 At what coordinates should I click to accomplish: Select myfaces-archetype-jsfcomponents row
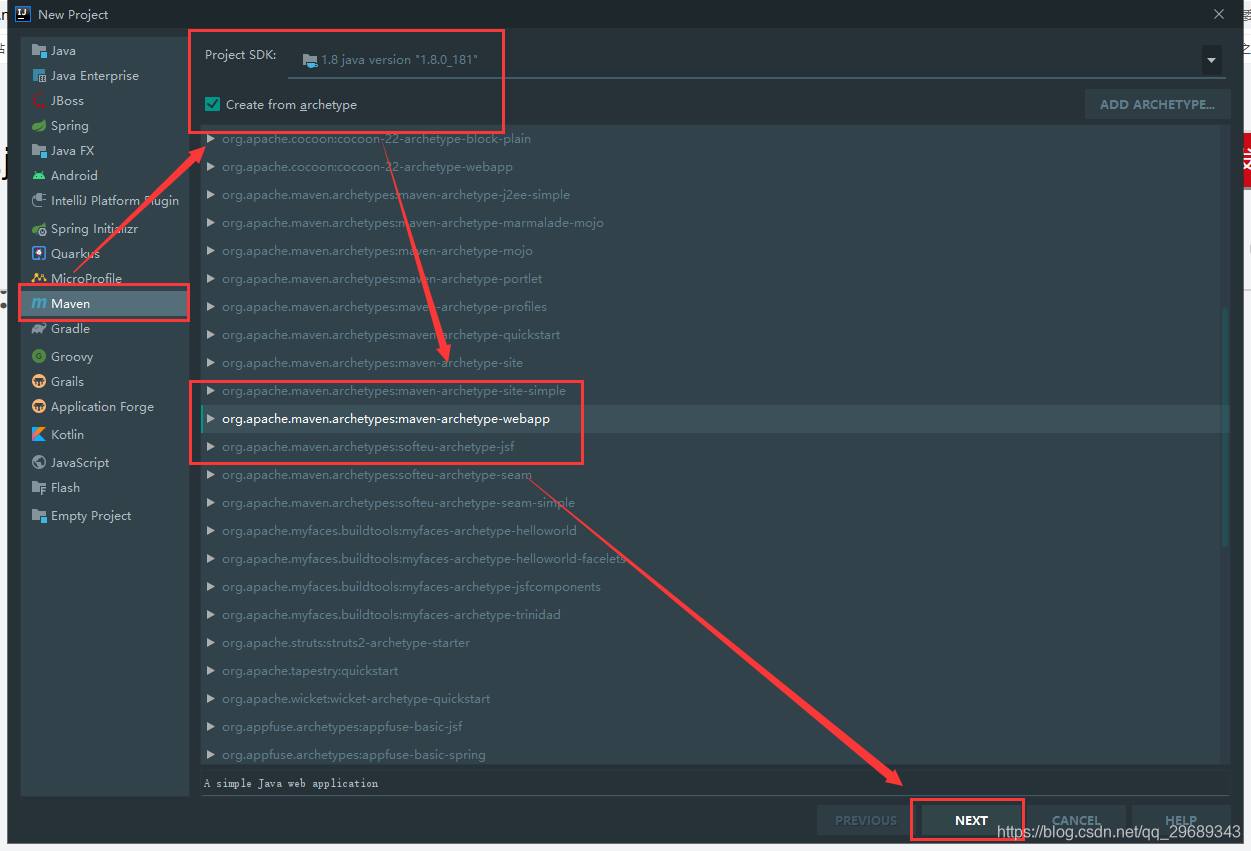point(711,587)
